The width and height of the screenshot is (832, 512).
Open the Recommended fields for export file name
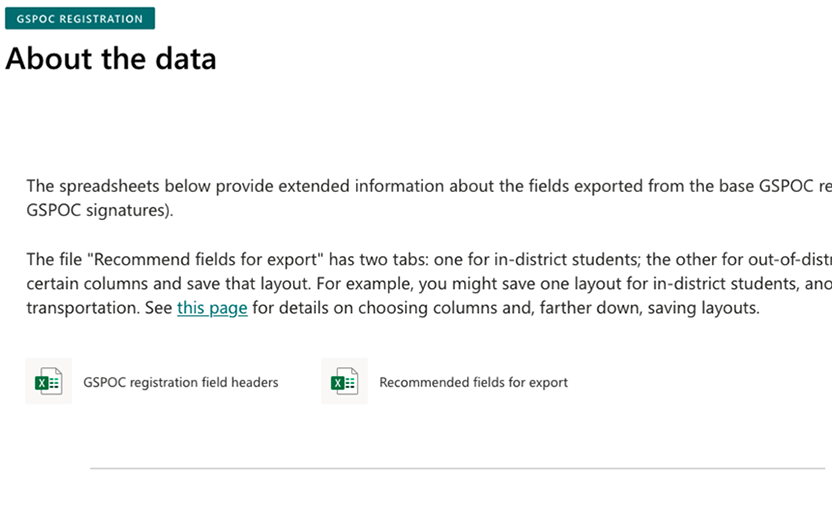(473, 382)
